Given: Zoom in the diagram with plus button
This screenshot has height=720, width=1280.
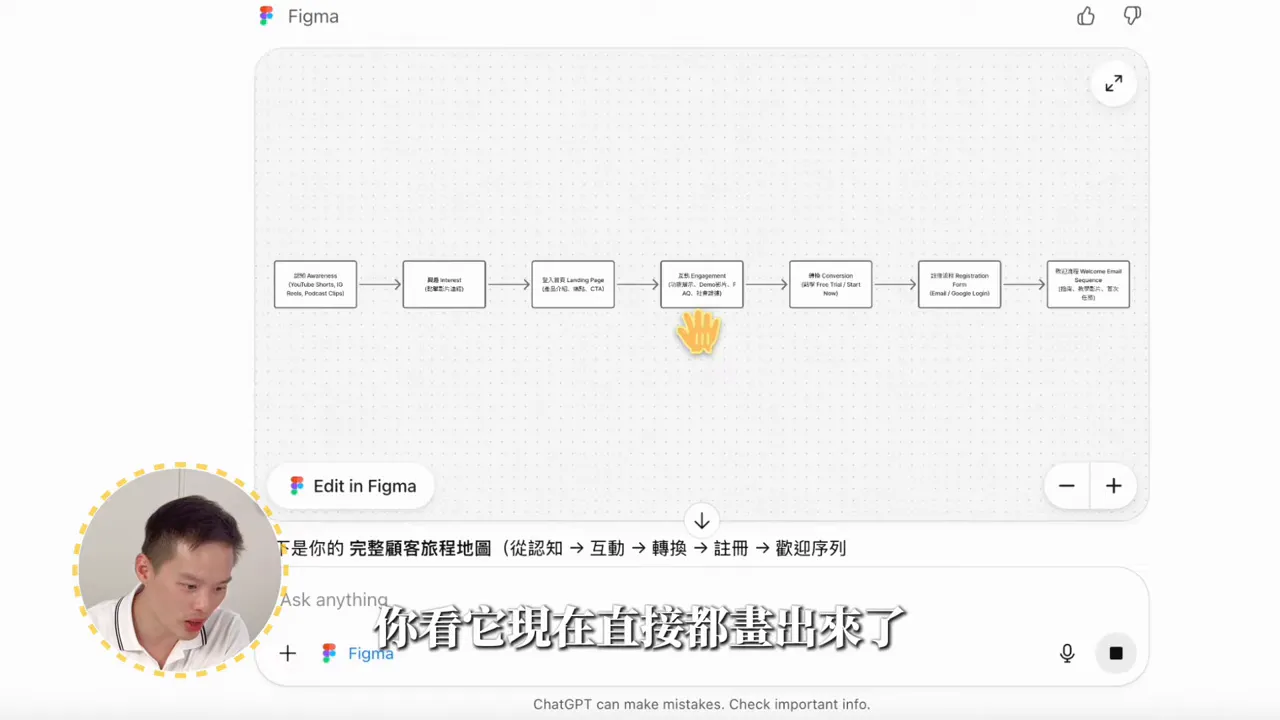Looking at the screenshot, I should [x=1113, y=486].
